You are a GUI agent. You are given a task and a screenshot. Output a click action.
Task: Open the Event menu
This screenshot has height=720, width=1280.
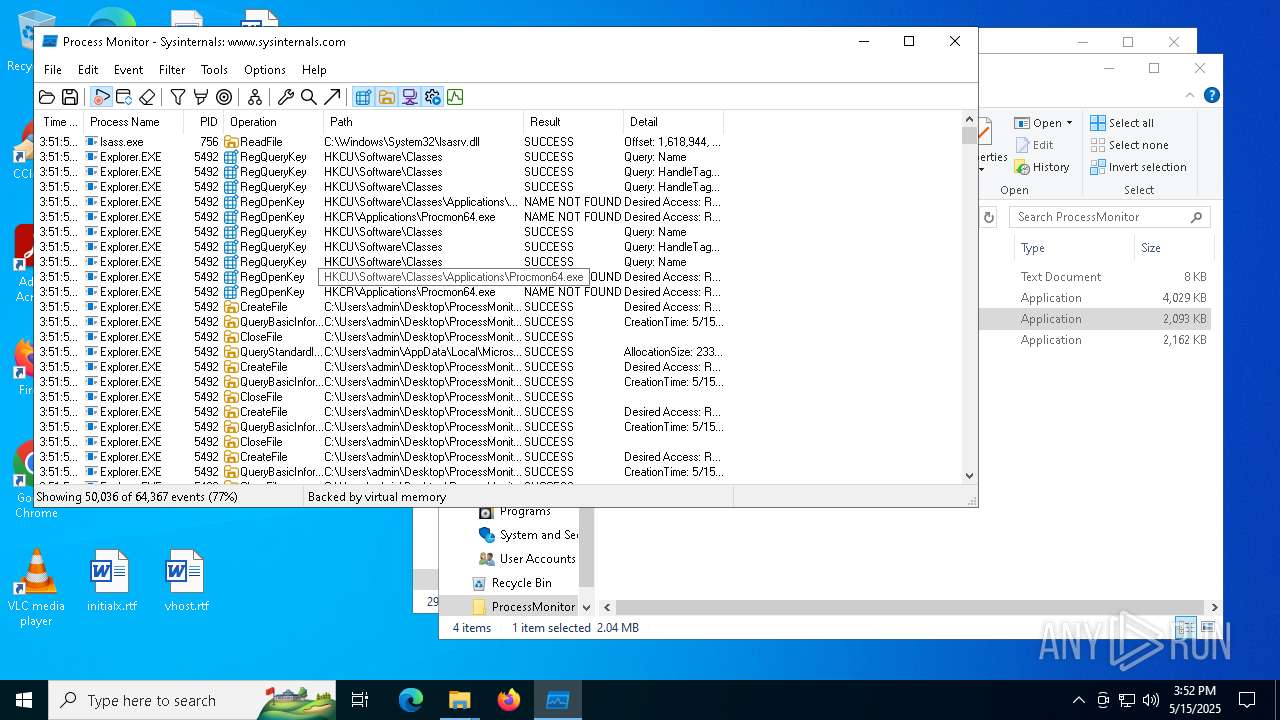pos(128,70)
